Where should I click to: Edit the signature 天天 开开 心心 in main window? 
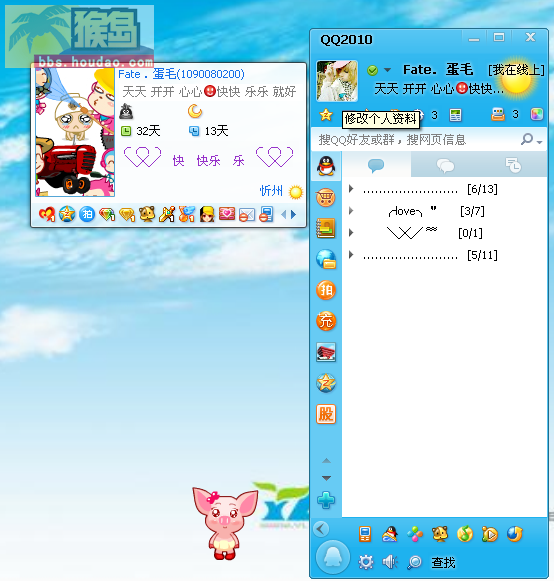439,89
